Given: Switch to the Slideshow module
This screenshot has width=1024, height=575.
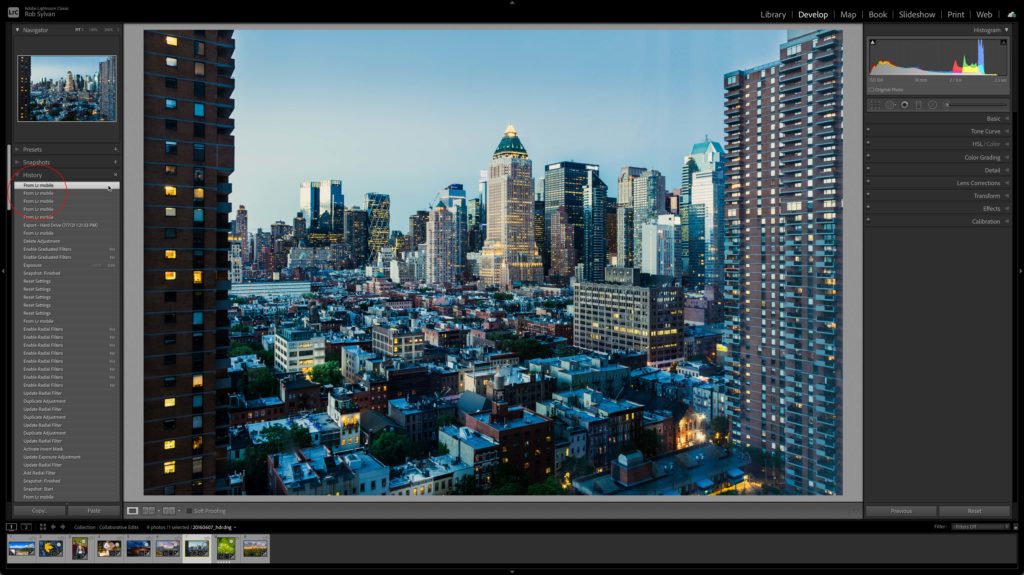Looking at the screenshot, I should [x=917, y=14].
